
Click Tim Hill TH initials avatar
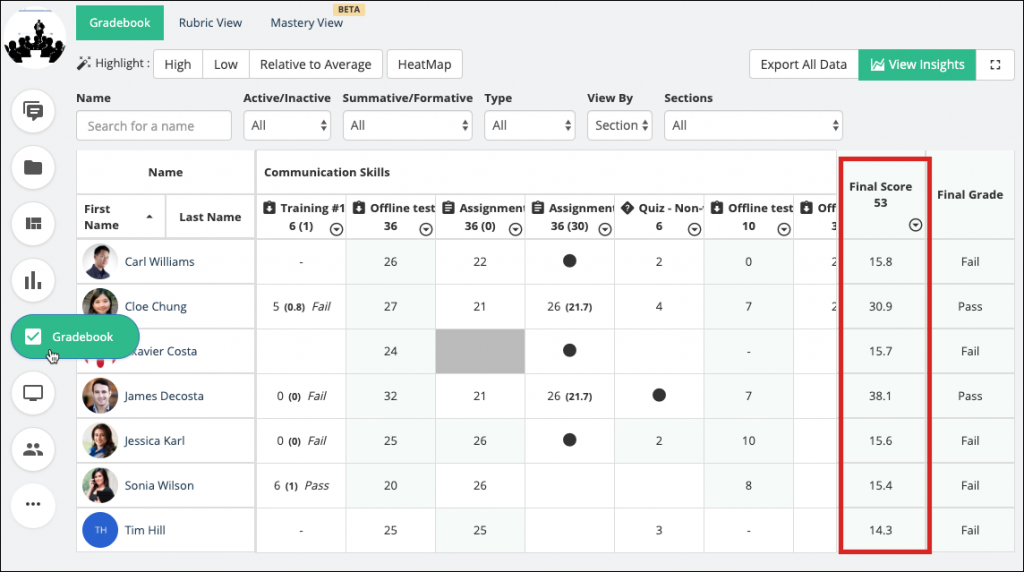(x=100, y=530)
